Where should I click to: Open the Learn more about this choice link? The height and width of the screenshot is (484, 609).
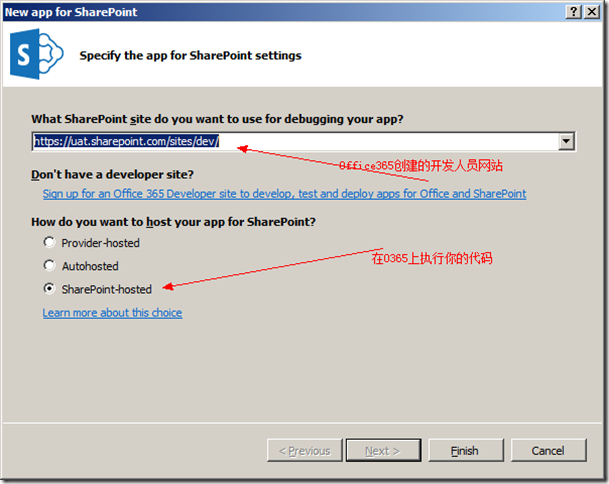click(112, 313)
